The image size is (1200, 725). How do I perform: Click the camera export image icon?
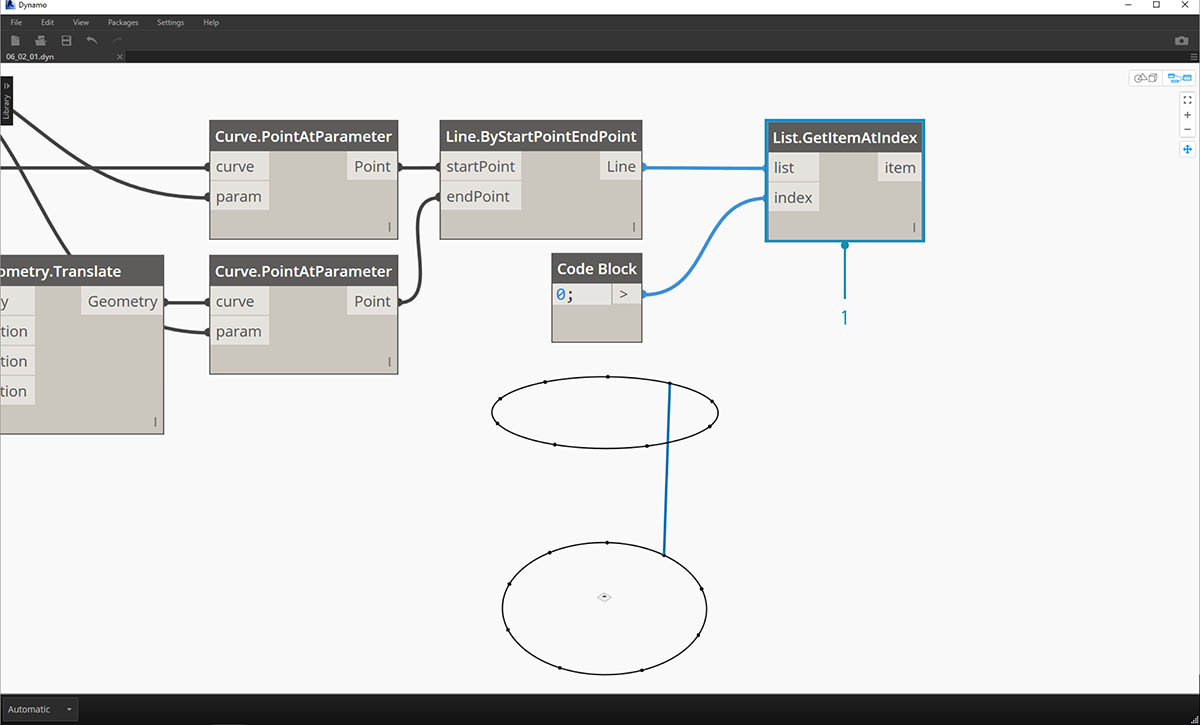click(x=1181, y=41)
